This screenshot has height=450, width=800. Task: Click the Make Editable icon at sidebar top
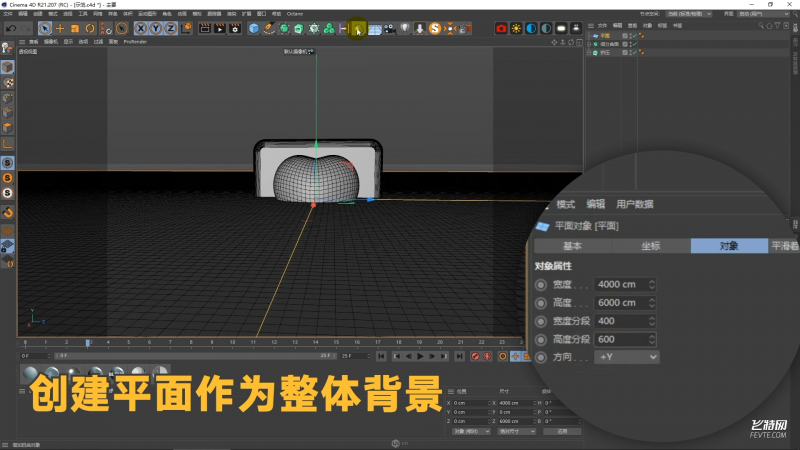click(7, 48)
